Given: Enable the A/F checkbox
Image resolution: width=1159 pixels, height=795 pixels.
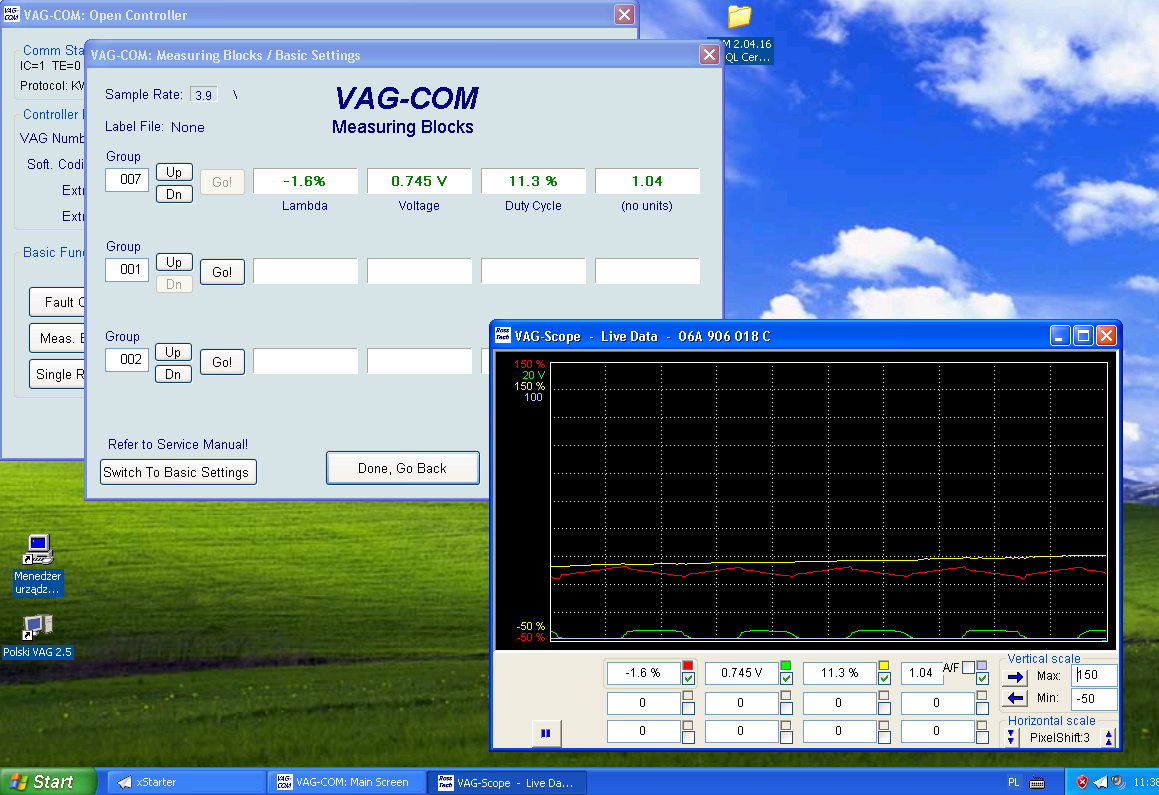Looking at the screenshot, I should (x=968, y=667).
